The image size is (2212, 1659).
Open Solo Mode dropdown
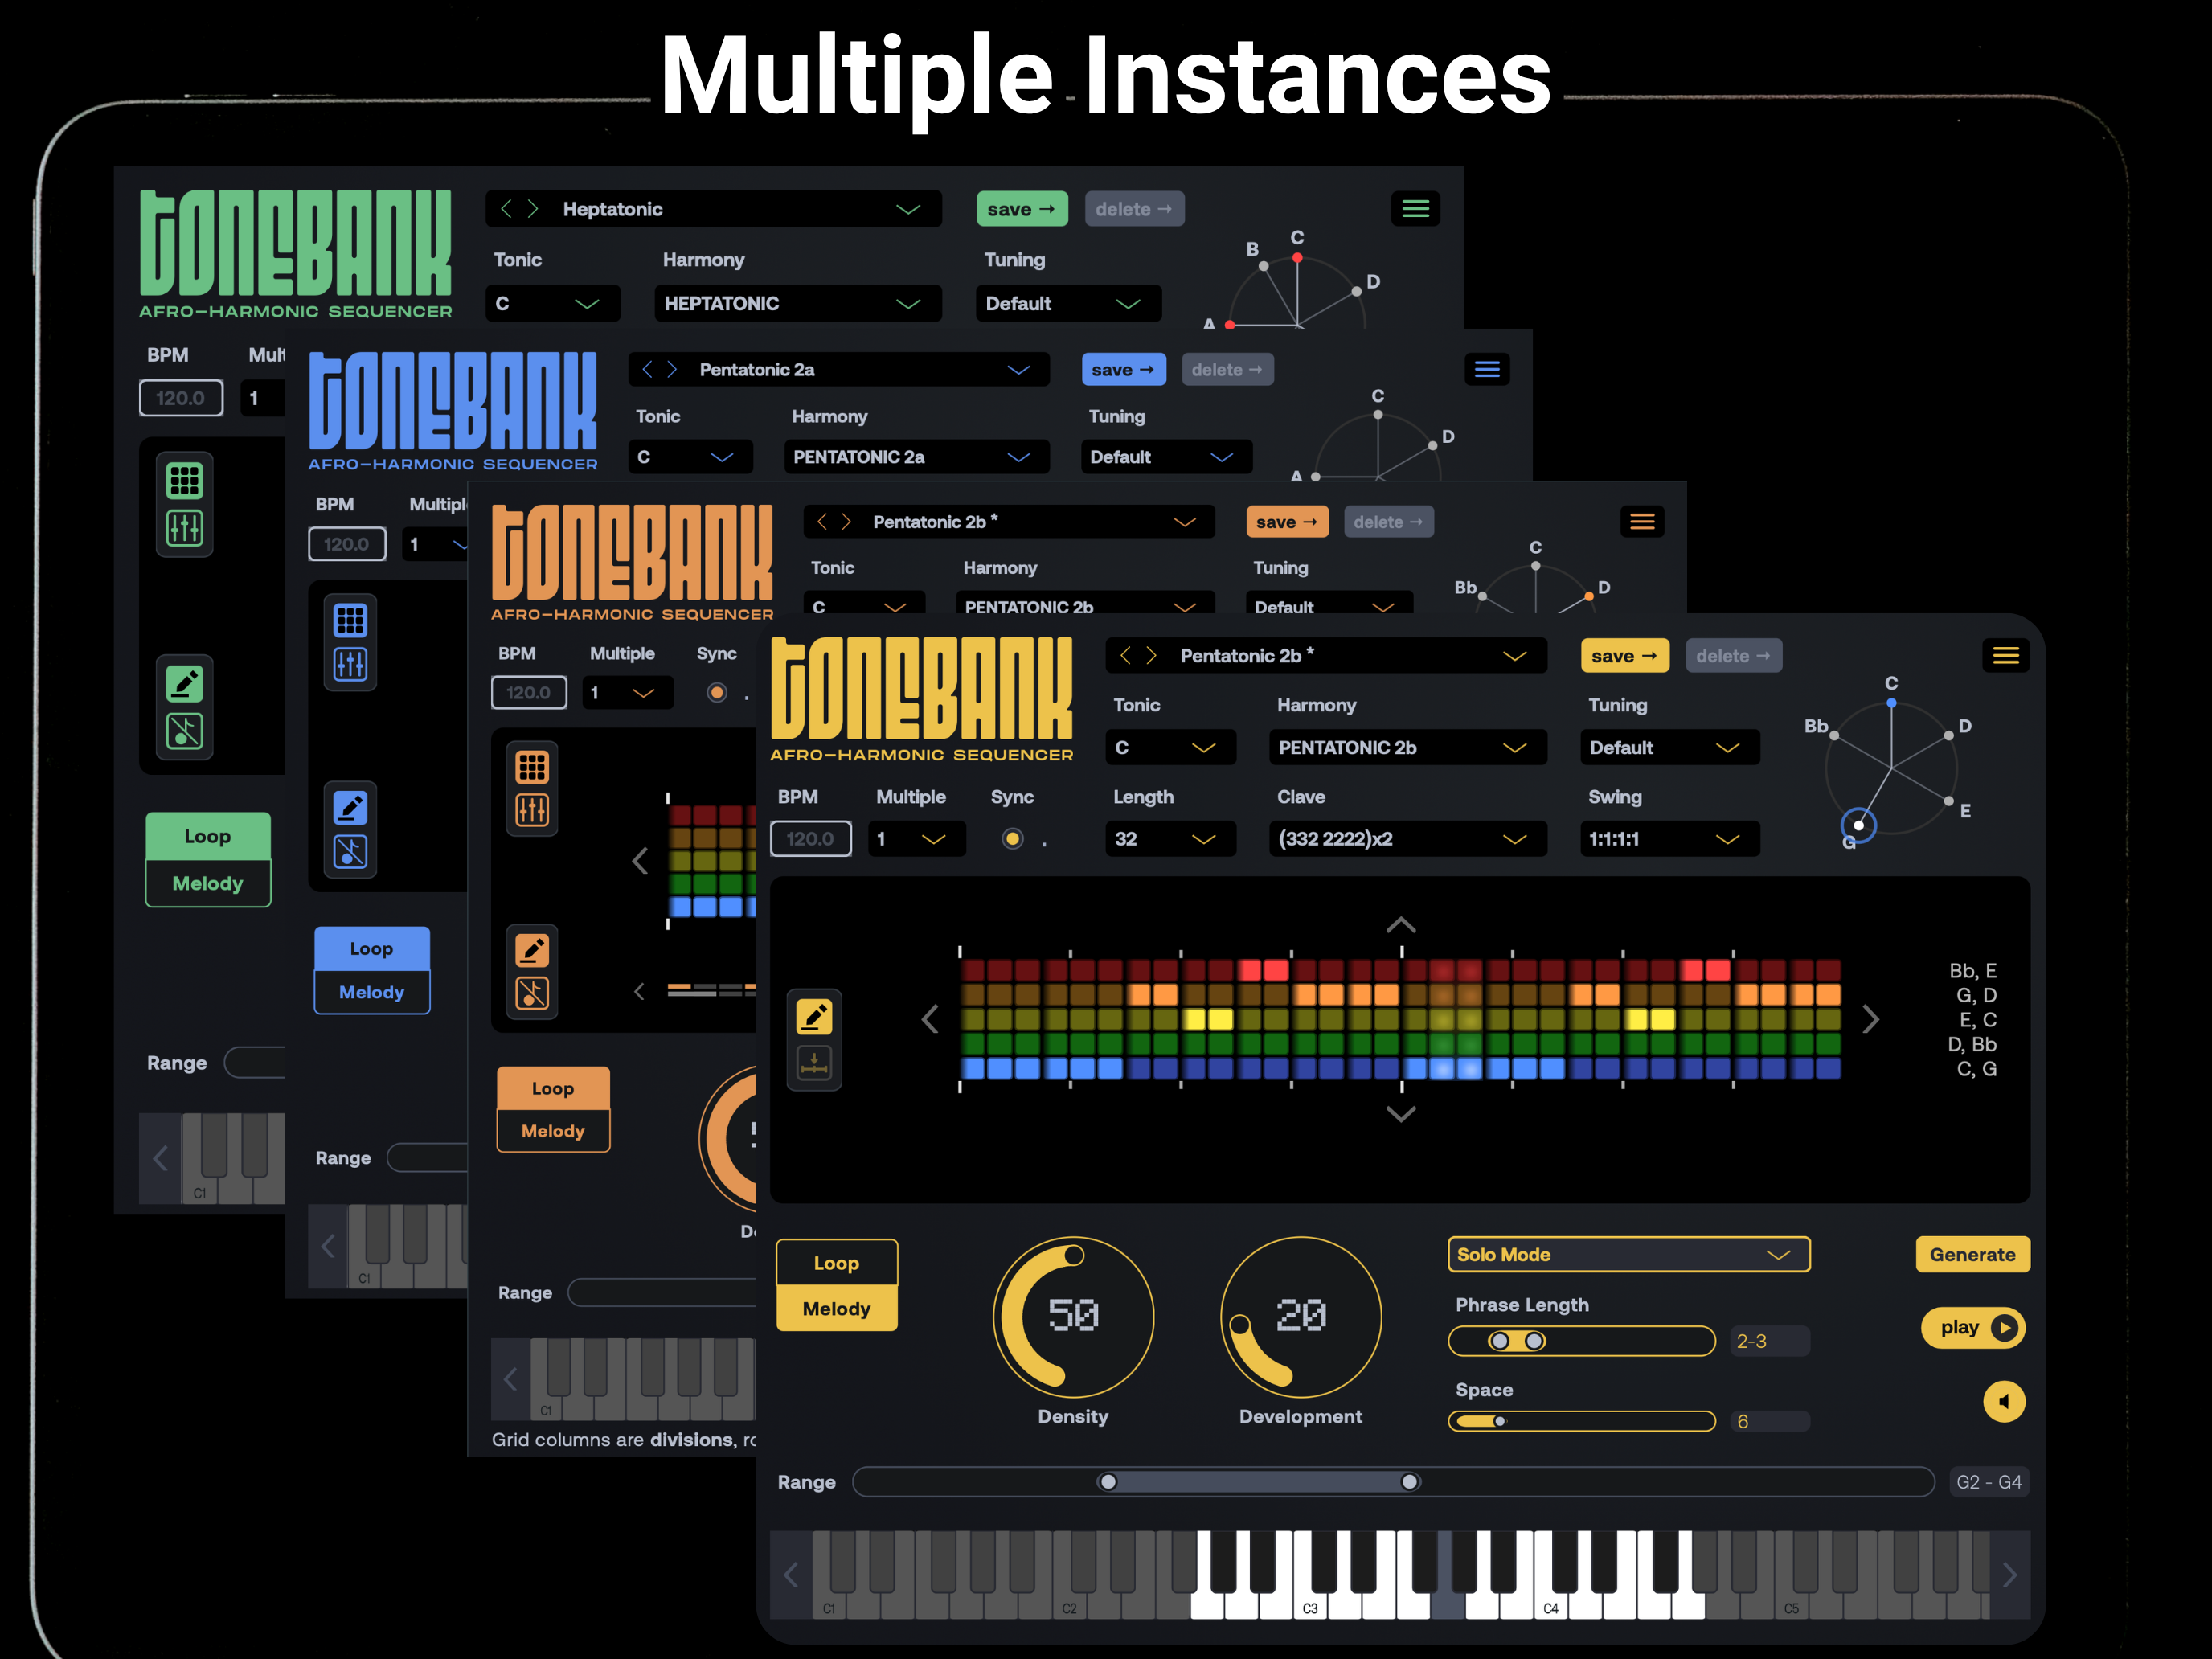tap(1628, 1254)
